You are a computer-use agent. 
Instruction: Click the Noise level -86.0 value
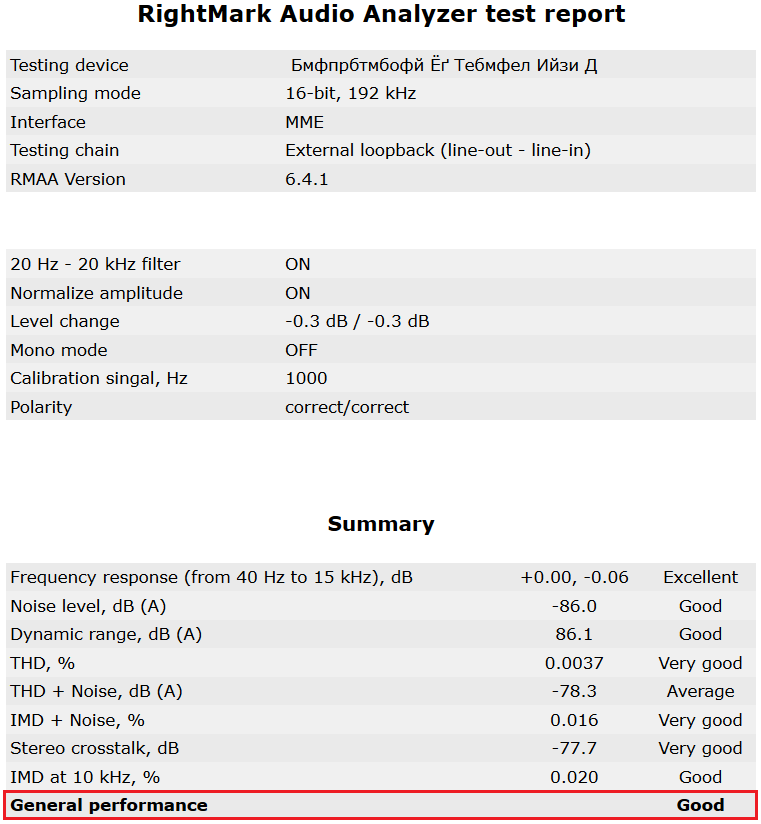point(574,606)
